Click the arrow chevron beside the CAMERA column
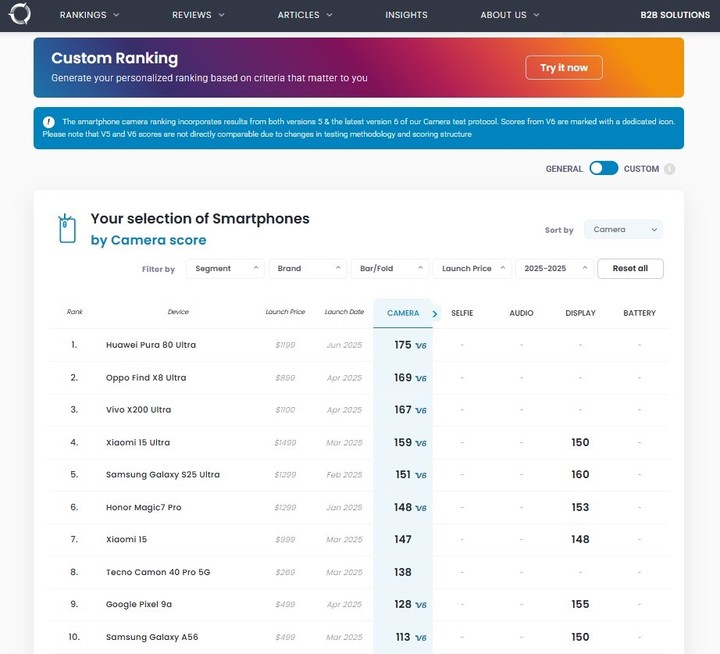Screen dimensions: 720x654 [435, 314]
